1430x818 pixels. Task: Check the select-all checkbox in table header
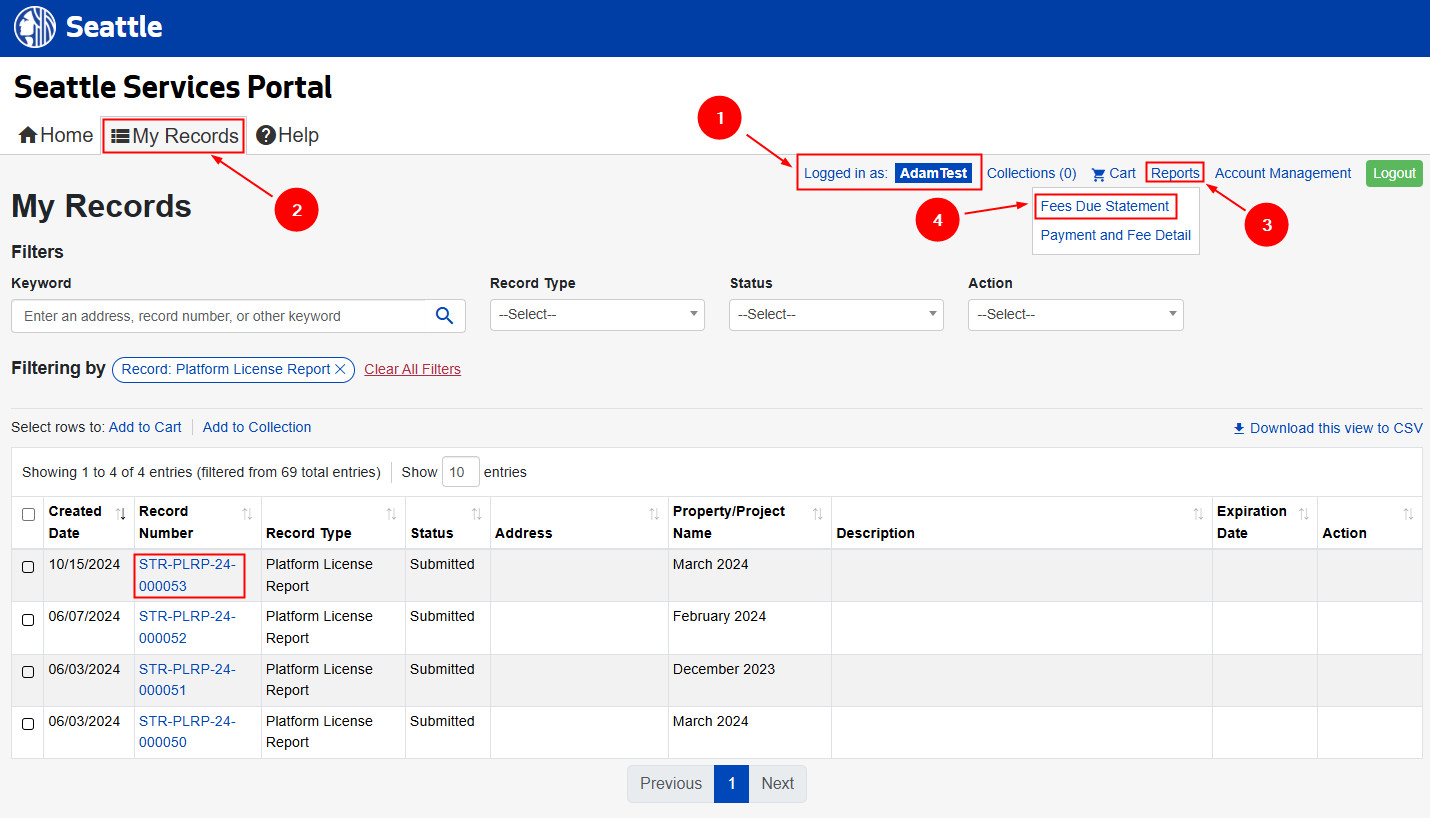pyautogui.click(x=28, y=514)
